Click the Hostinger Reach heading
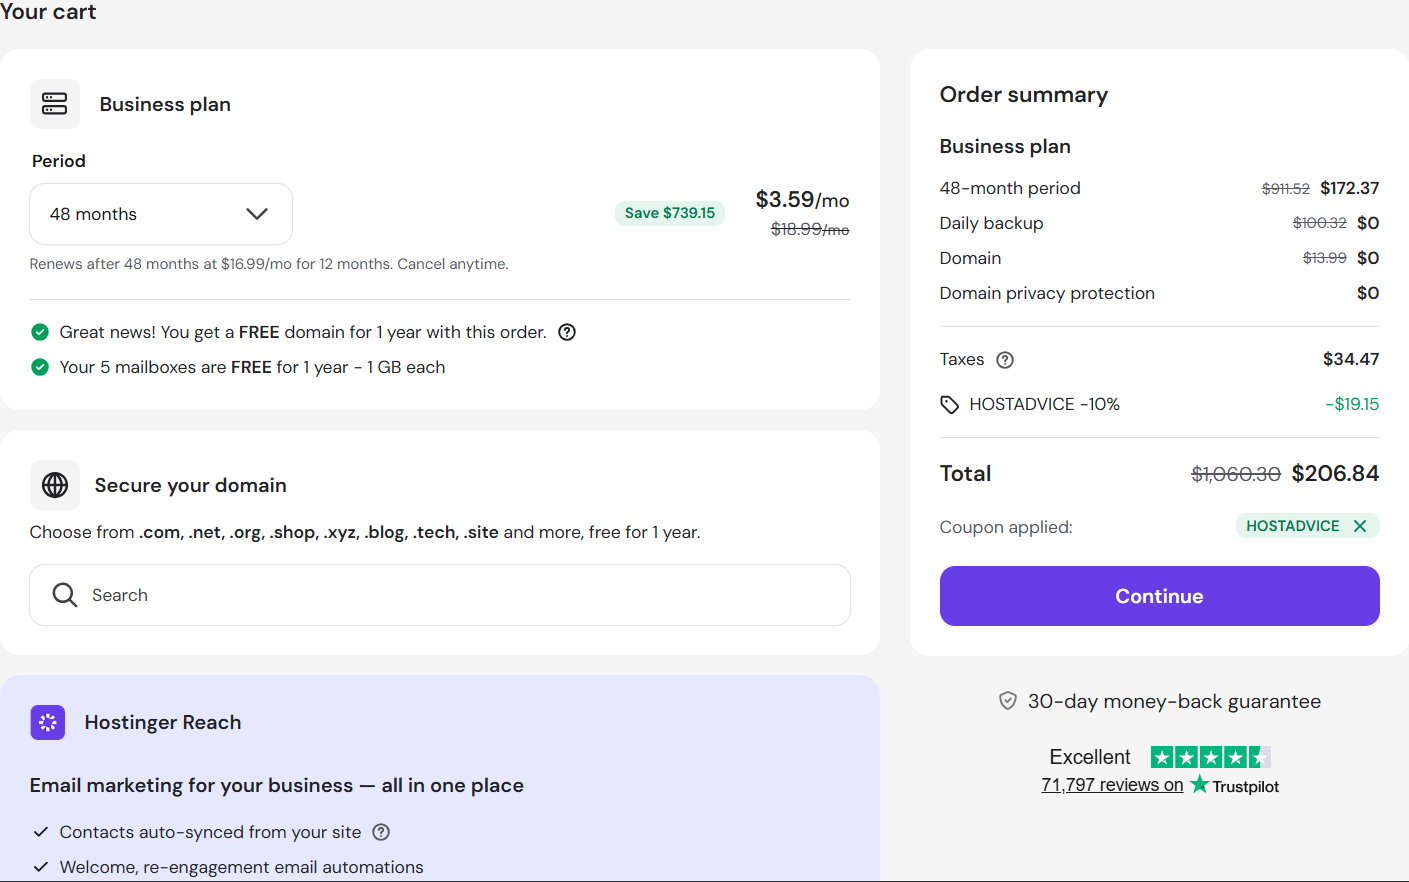 click(x=163, y=722)
